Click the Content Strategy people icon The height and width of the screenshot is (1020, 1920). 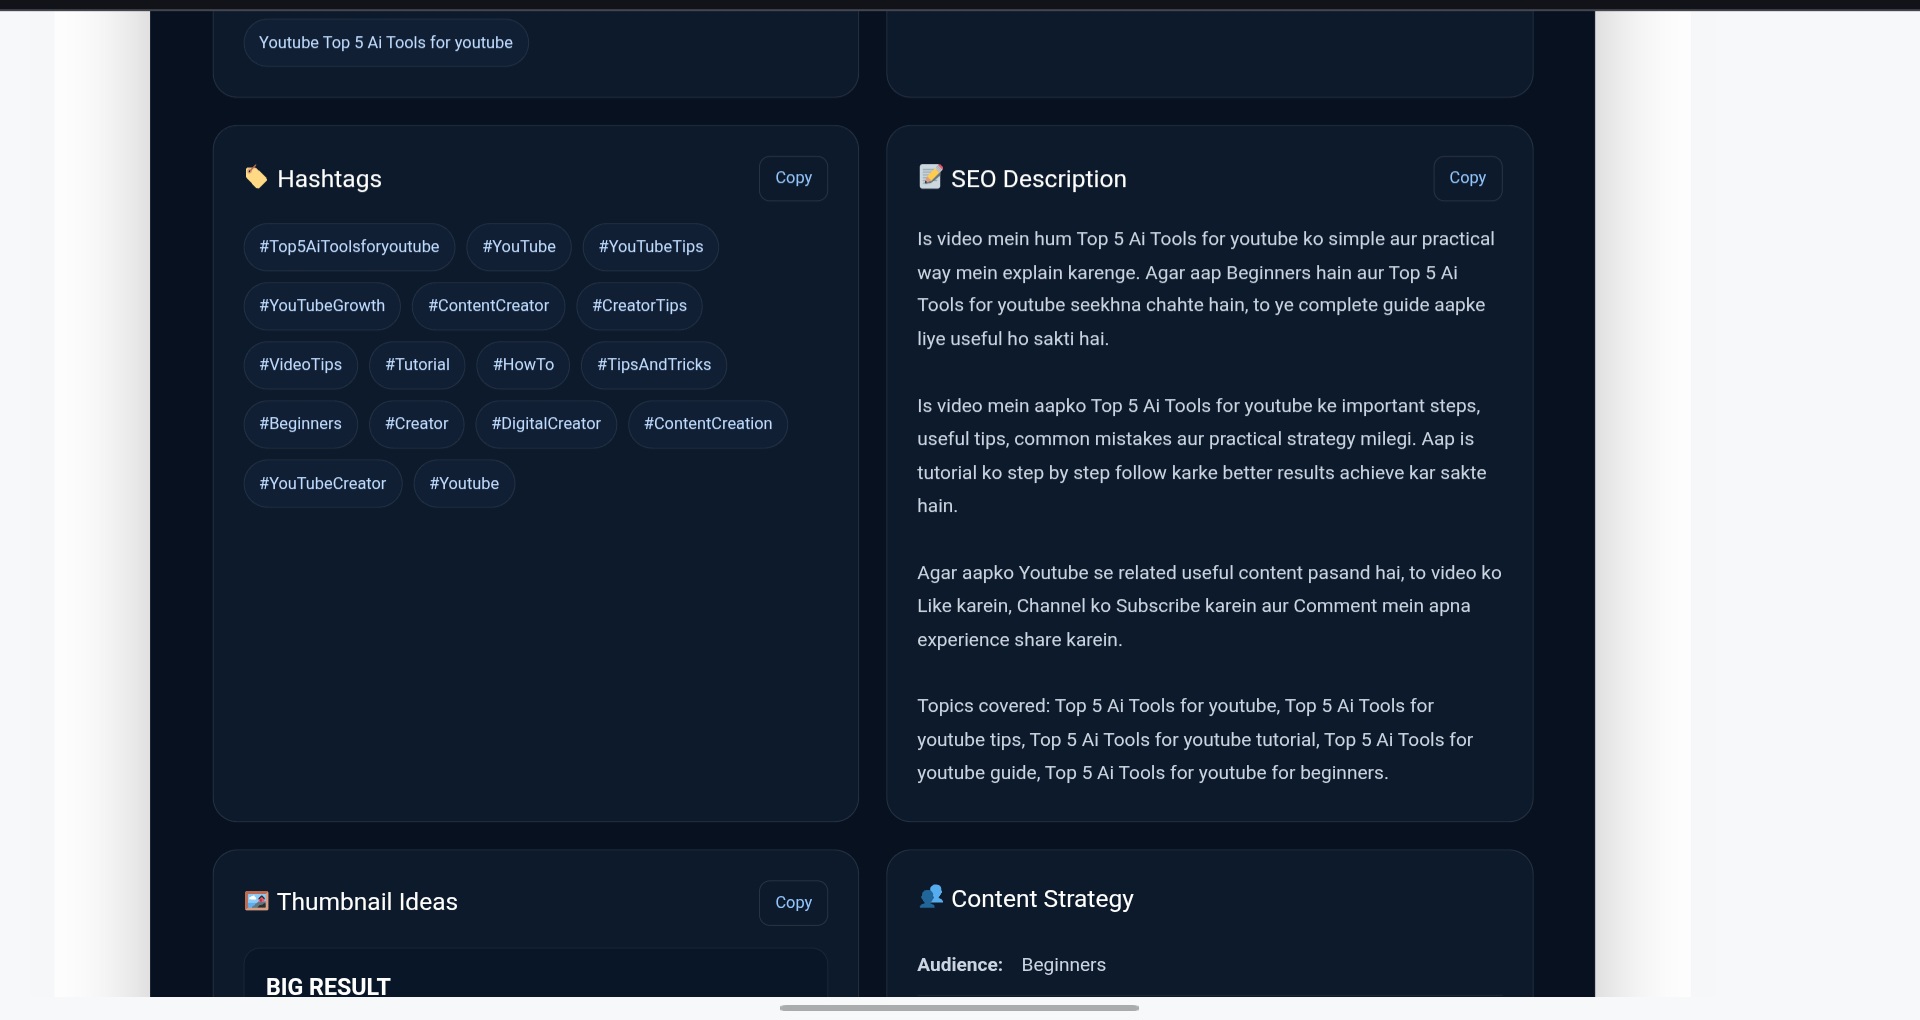pos(930,897)
